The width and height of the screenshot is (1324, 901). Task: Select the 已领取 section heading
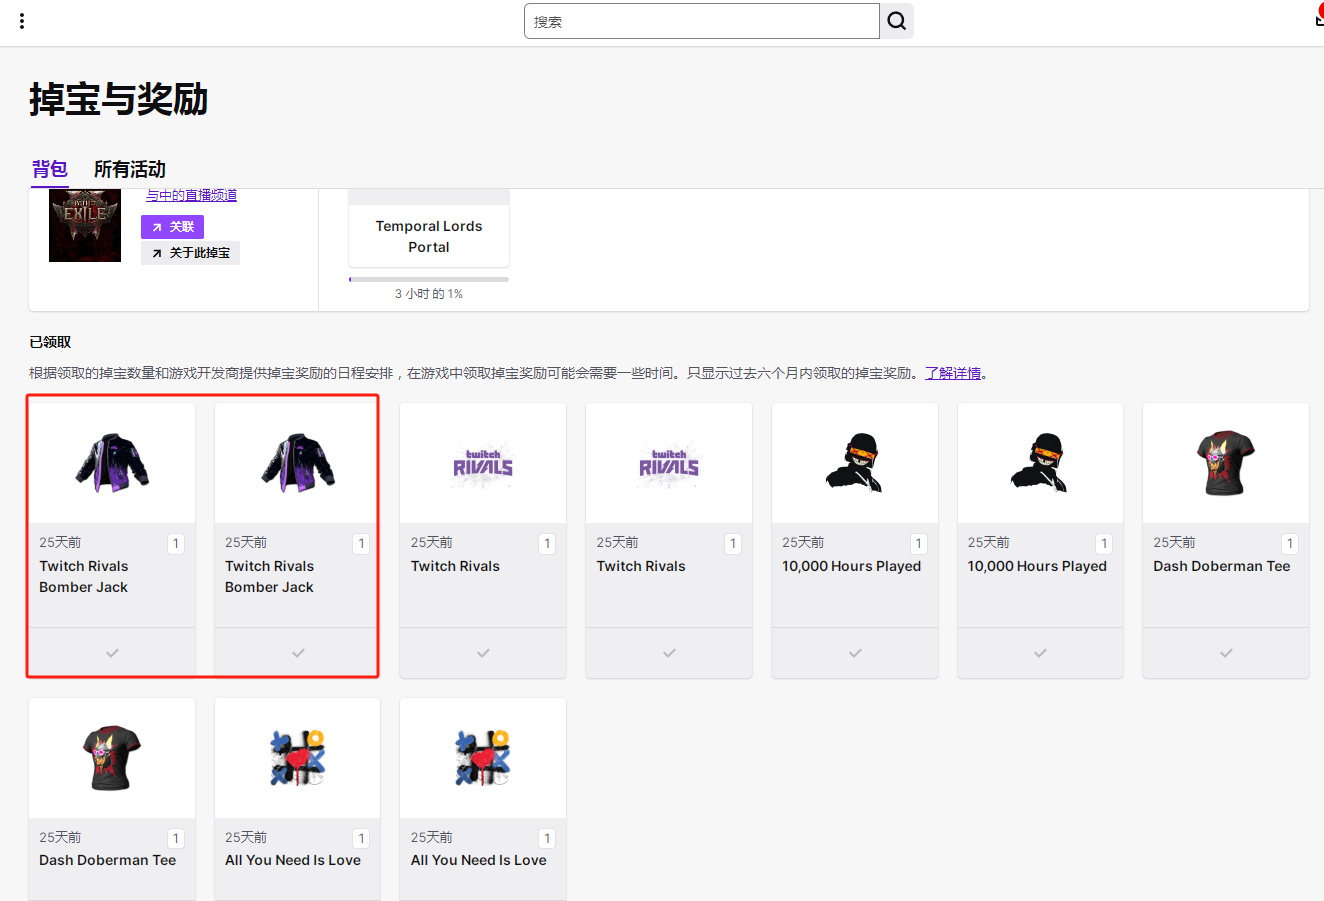(50, 342)
